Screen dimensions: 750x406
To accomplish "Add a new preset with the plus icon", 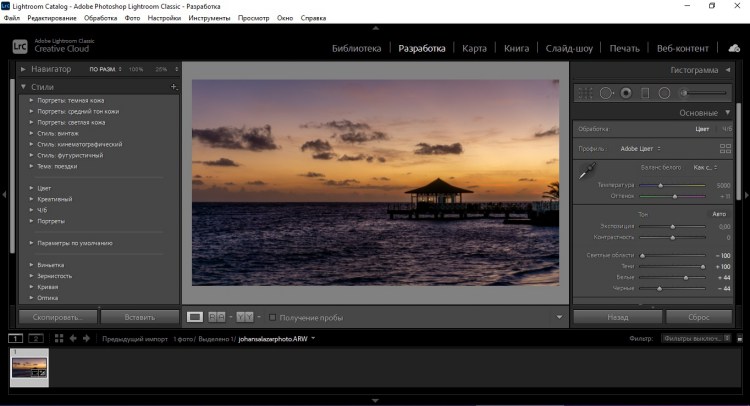I will pyautogui.click(x=173, y=87).
